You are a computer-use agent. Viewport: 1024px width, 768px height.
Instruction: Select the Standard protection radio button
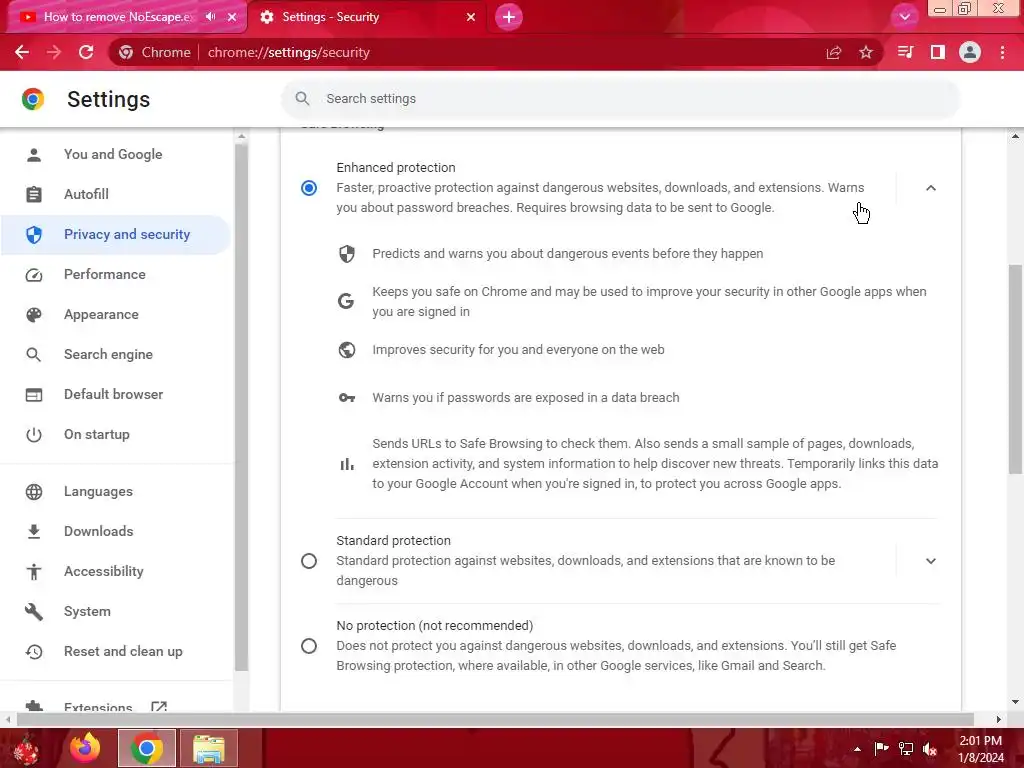point(309,561)
